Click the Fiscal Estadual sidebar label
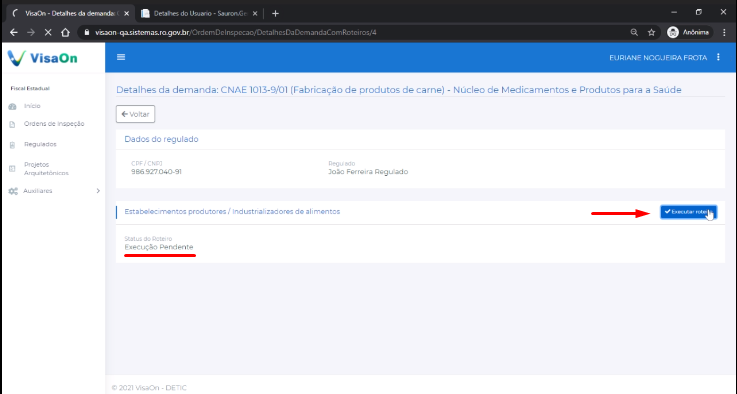The height and width of the screenshot is (394, 737). point(30,88)
